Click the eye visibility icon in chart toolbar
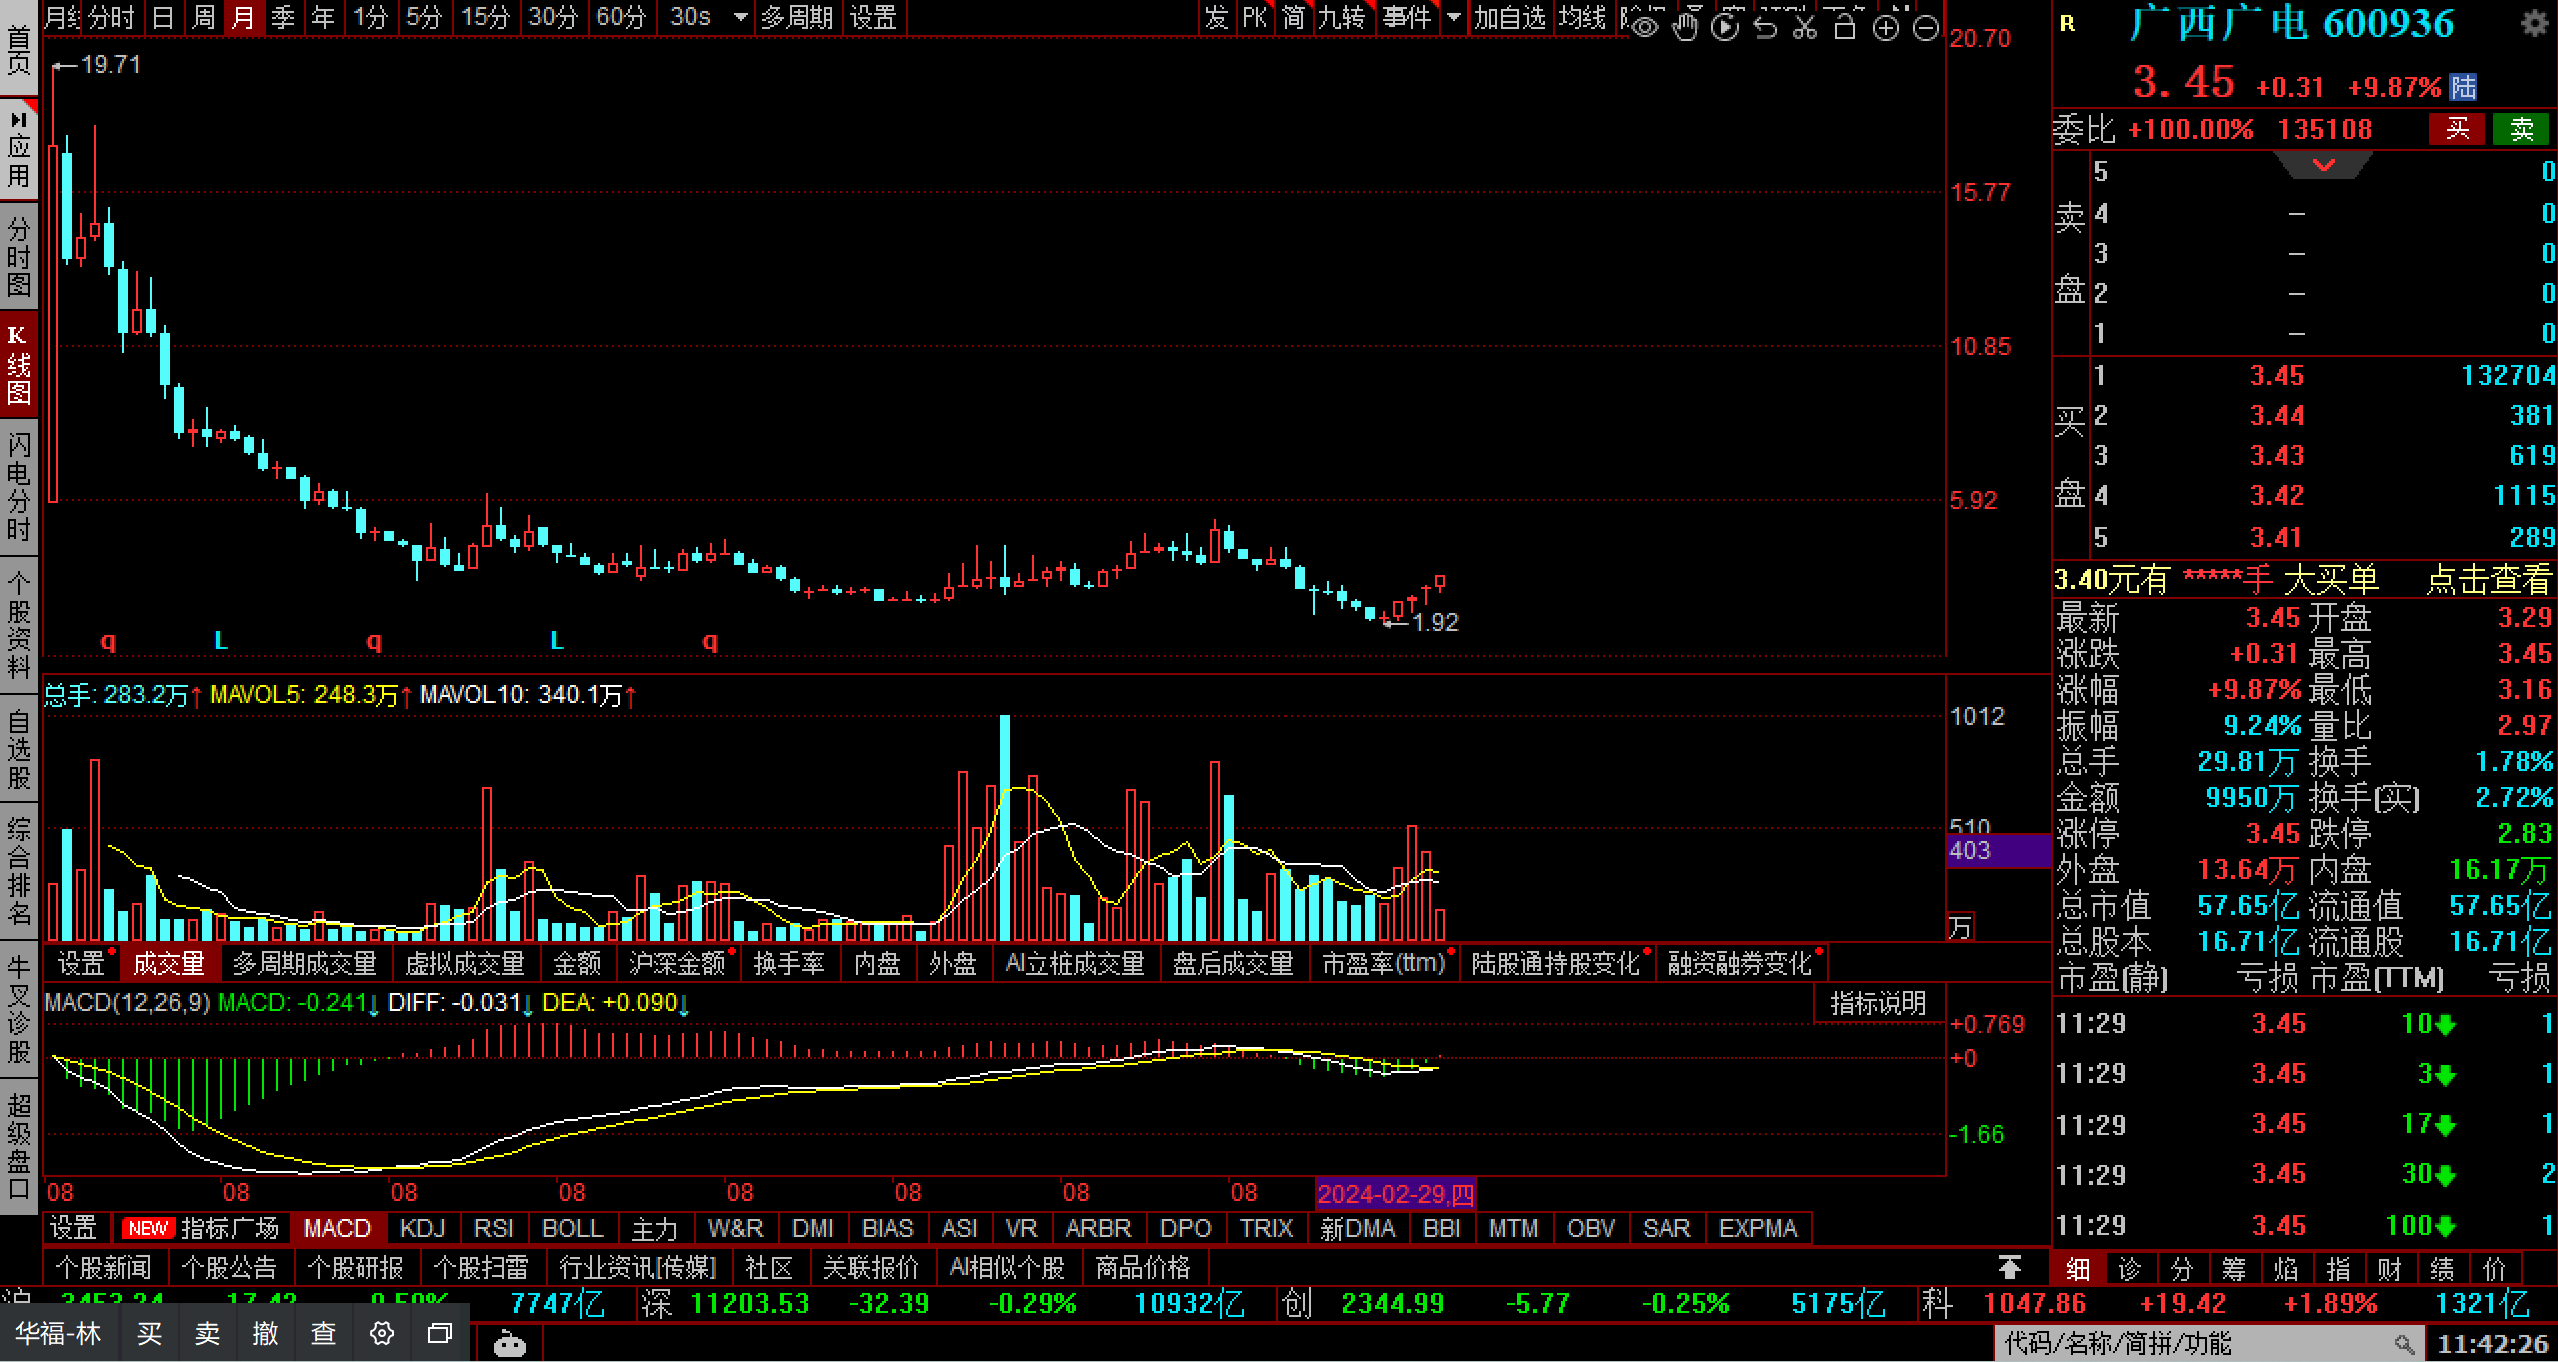The width and height of the screenshot is (2558, 1362). [1644, 26]
